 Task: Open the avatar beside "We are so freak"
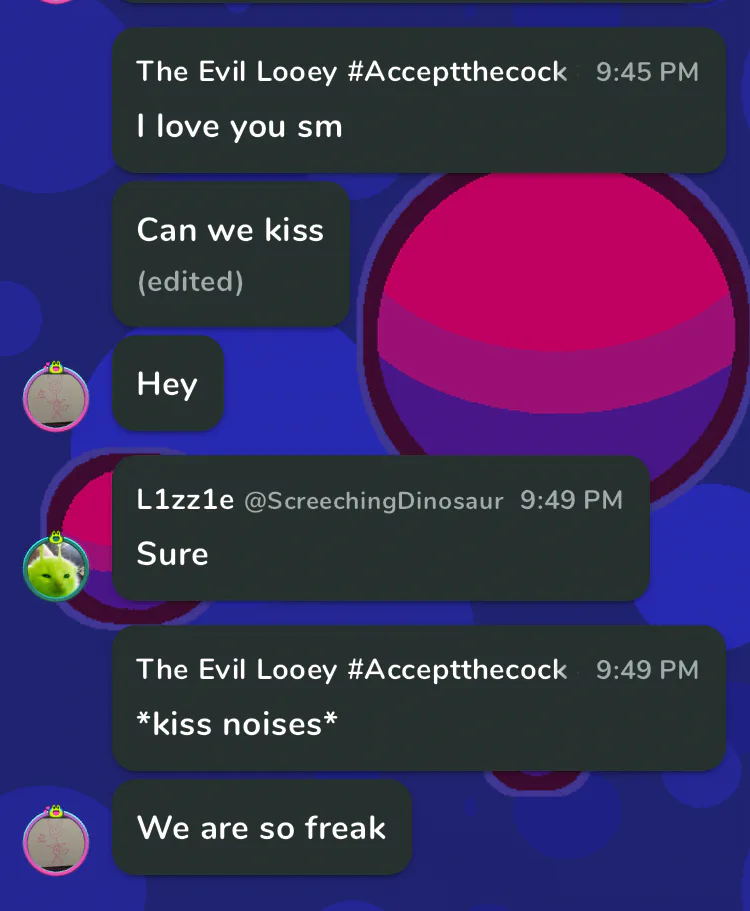(56, 841)
